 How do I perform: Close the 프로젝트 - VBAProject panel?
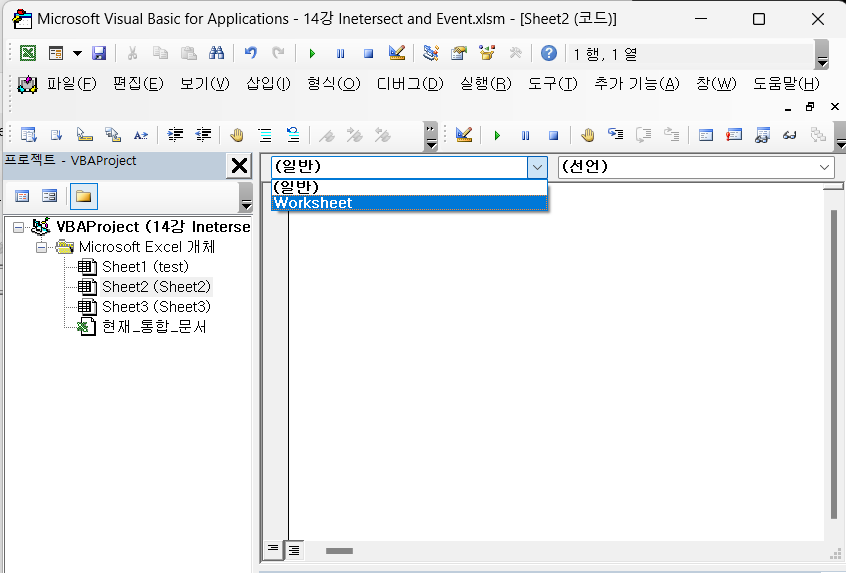(x=239, y=166)
